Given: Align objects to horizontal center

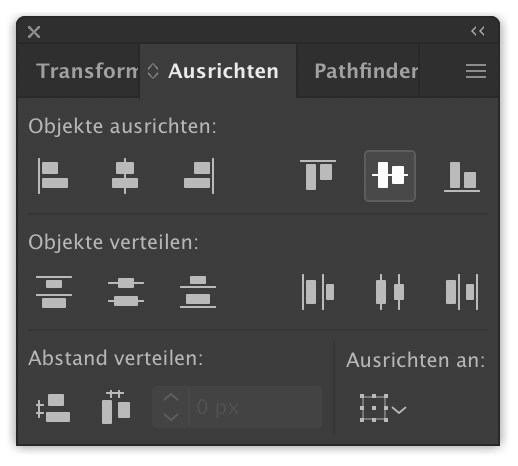Looking at the screenshot, I should click(125, 176).
